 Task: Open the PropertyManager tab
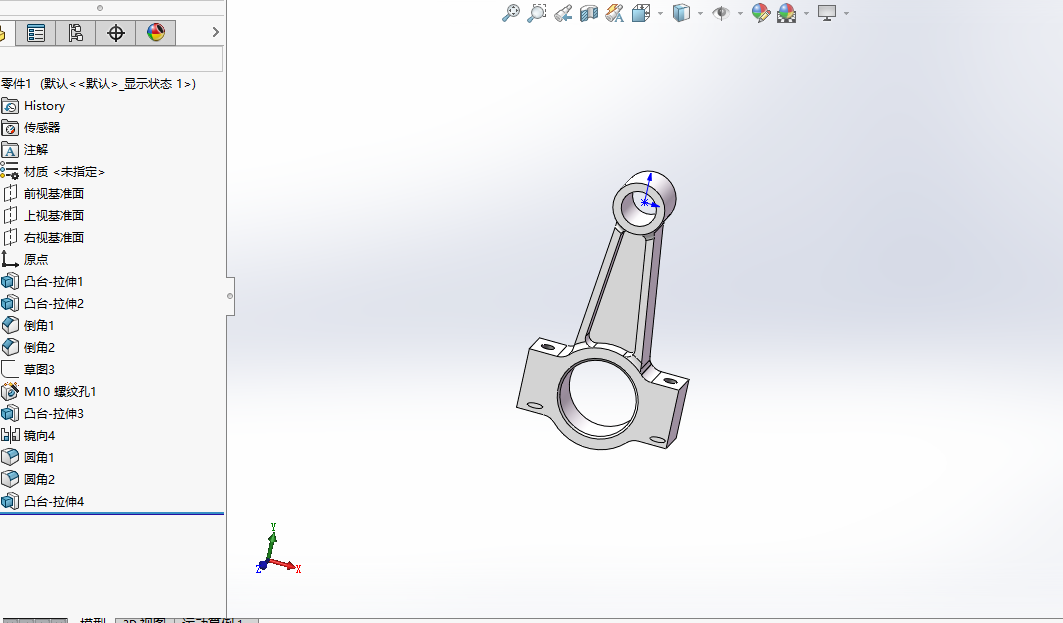point(36,33)
